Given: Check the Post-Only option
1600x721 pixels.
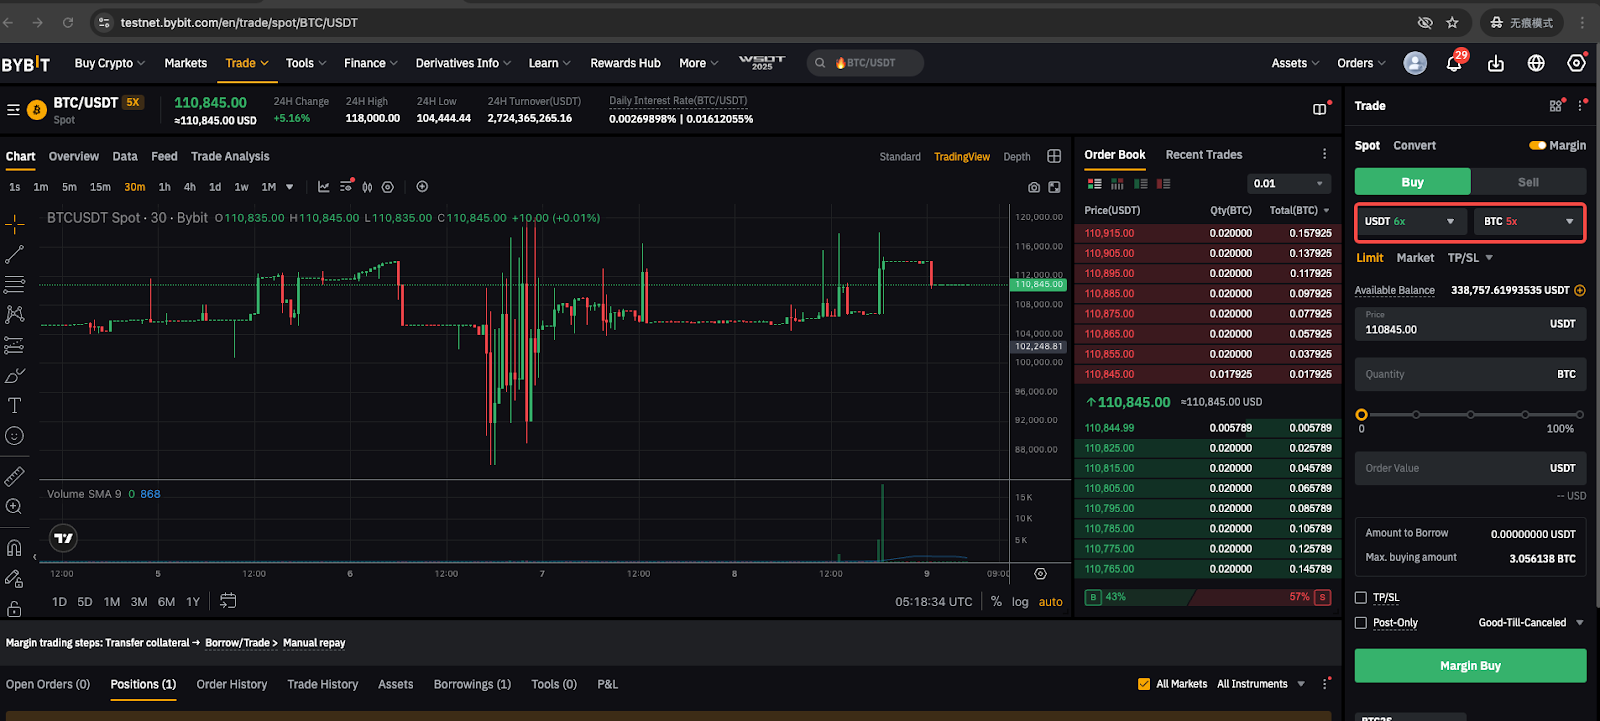Looking at the screenshot, I should (x=1361, y=623).
